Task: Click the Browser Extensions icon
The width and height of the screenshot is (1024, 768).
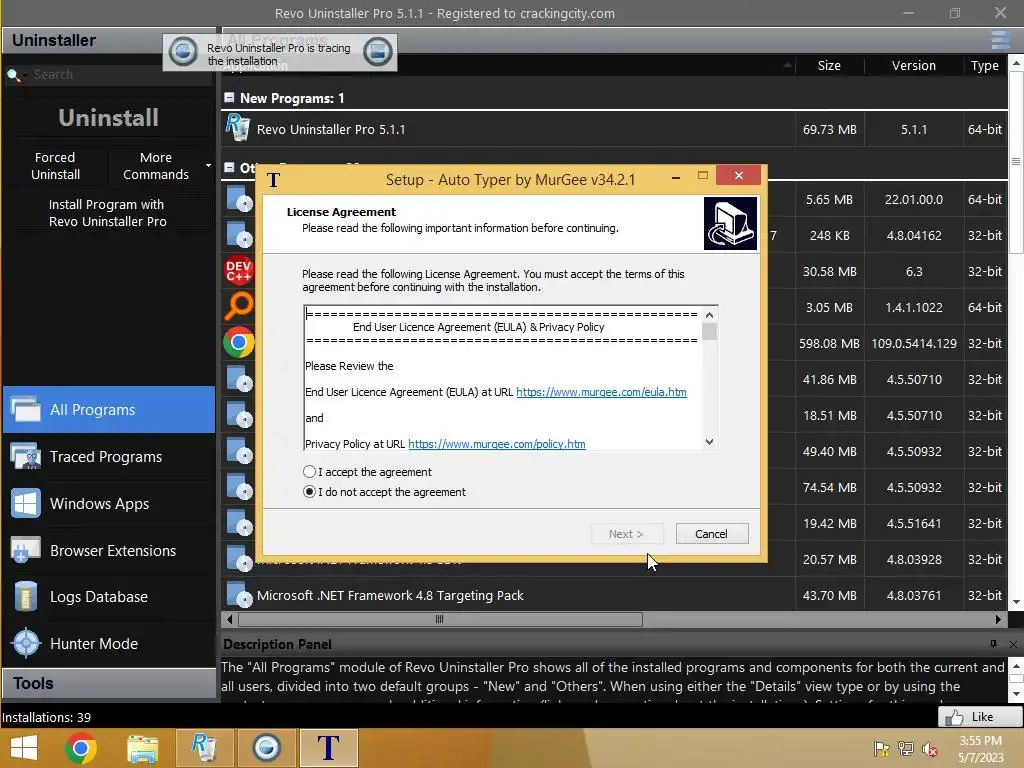Action: point(25,551)
